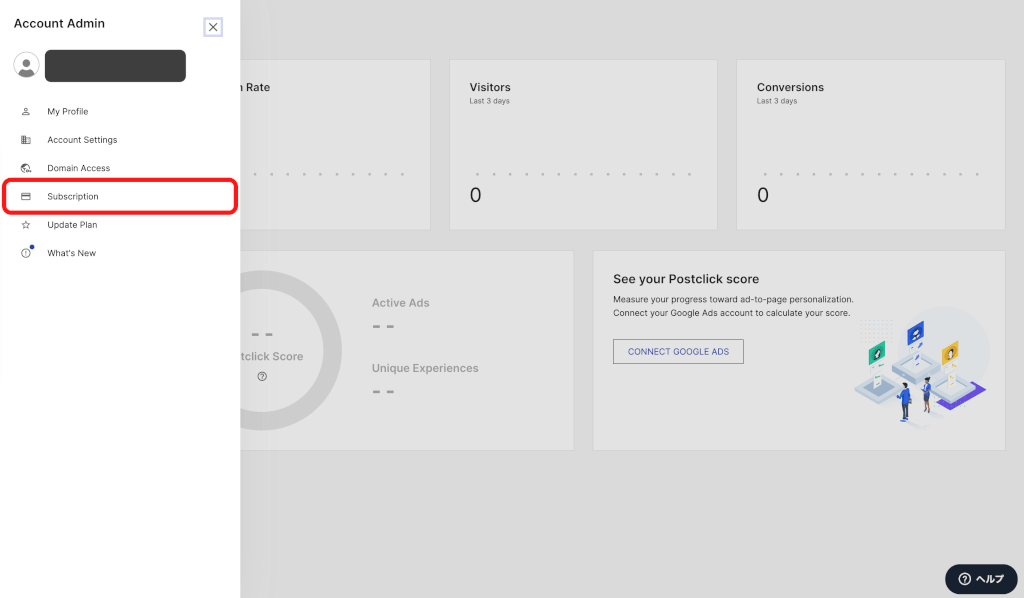Viewport: 1024px width, 598px height.
Task: Click the Update Plan star icon
Action: 26,225
